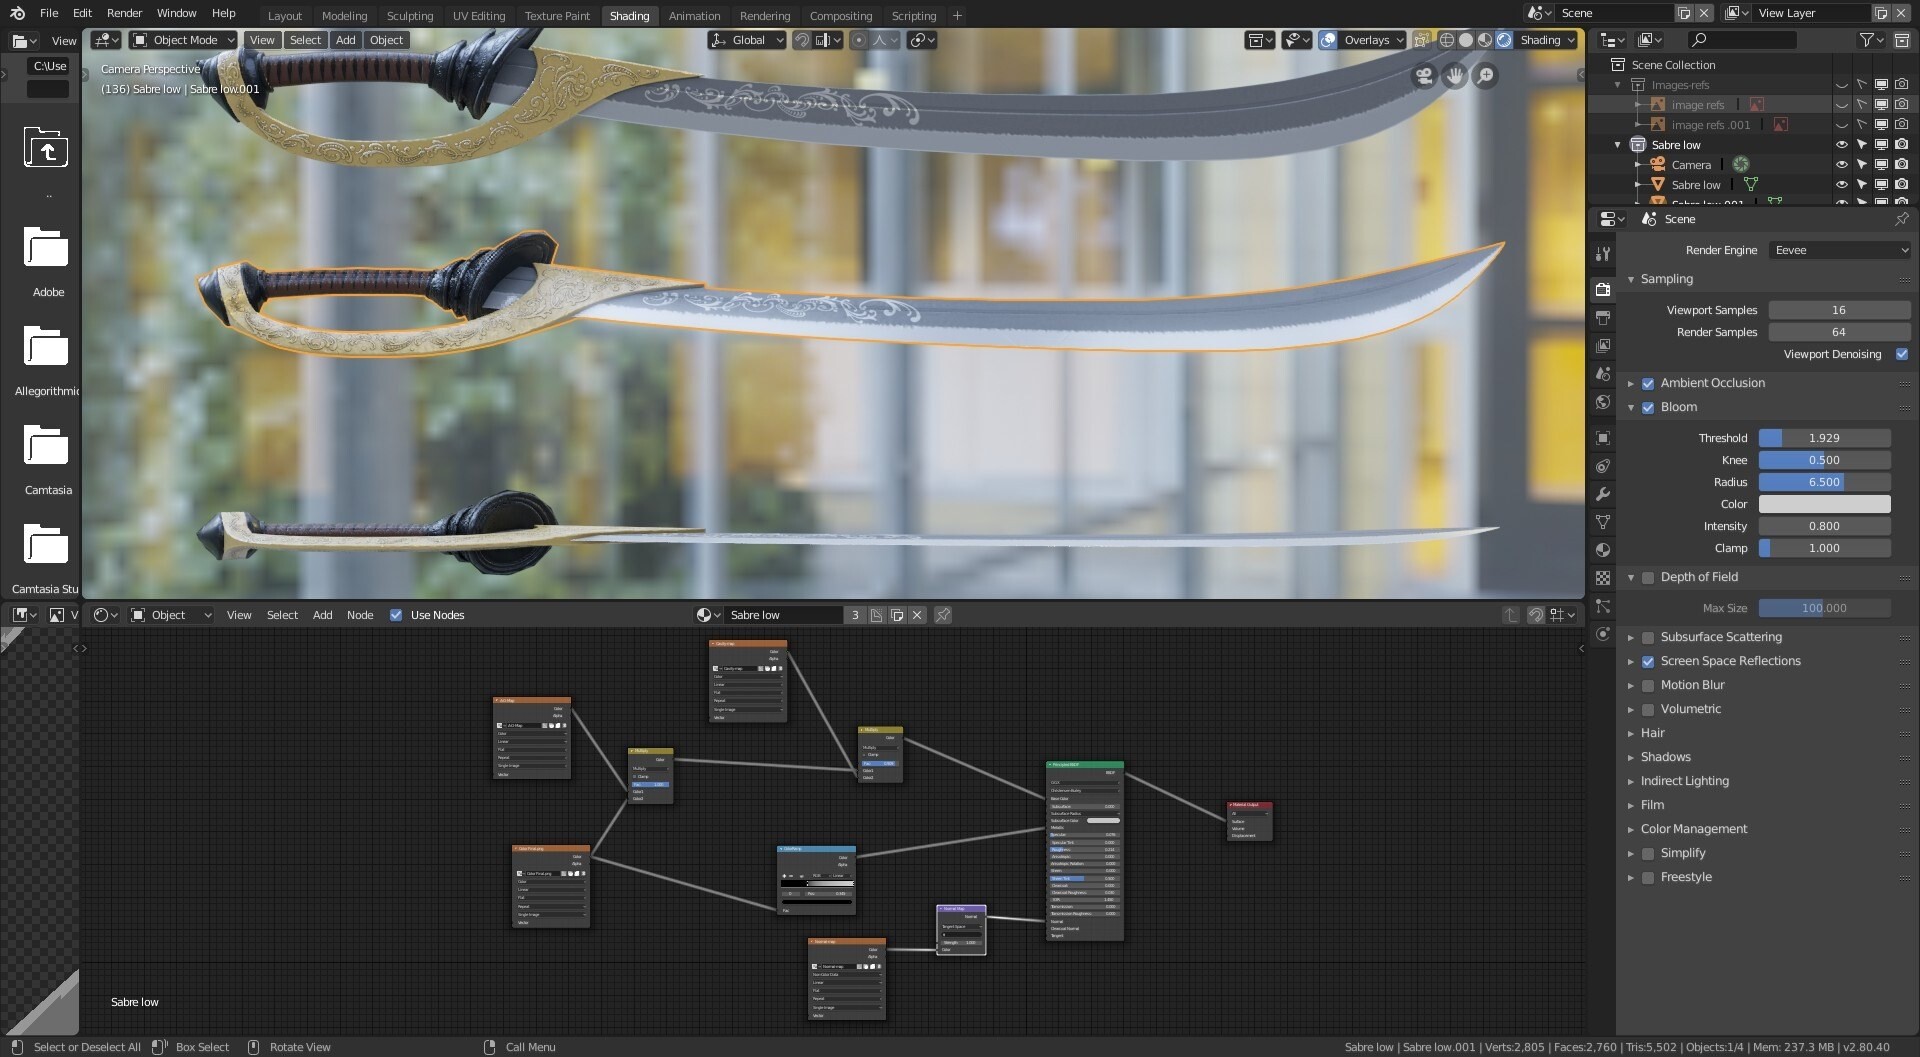Screen dimensions: 1920x1057
Task: Open the Render Engine dropdown
Action: [1839, 250]
